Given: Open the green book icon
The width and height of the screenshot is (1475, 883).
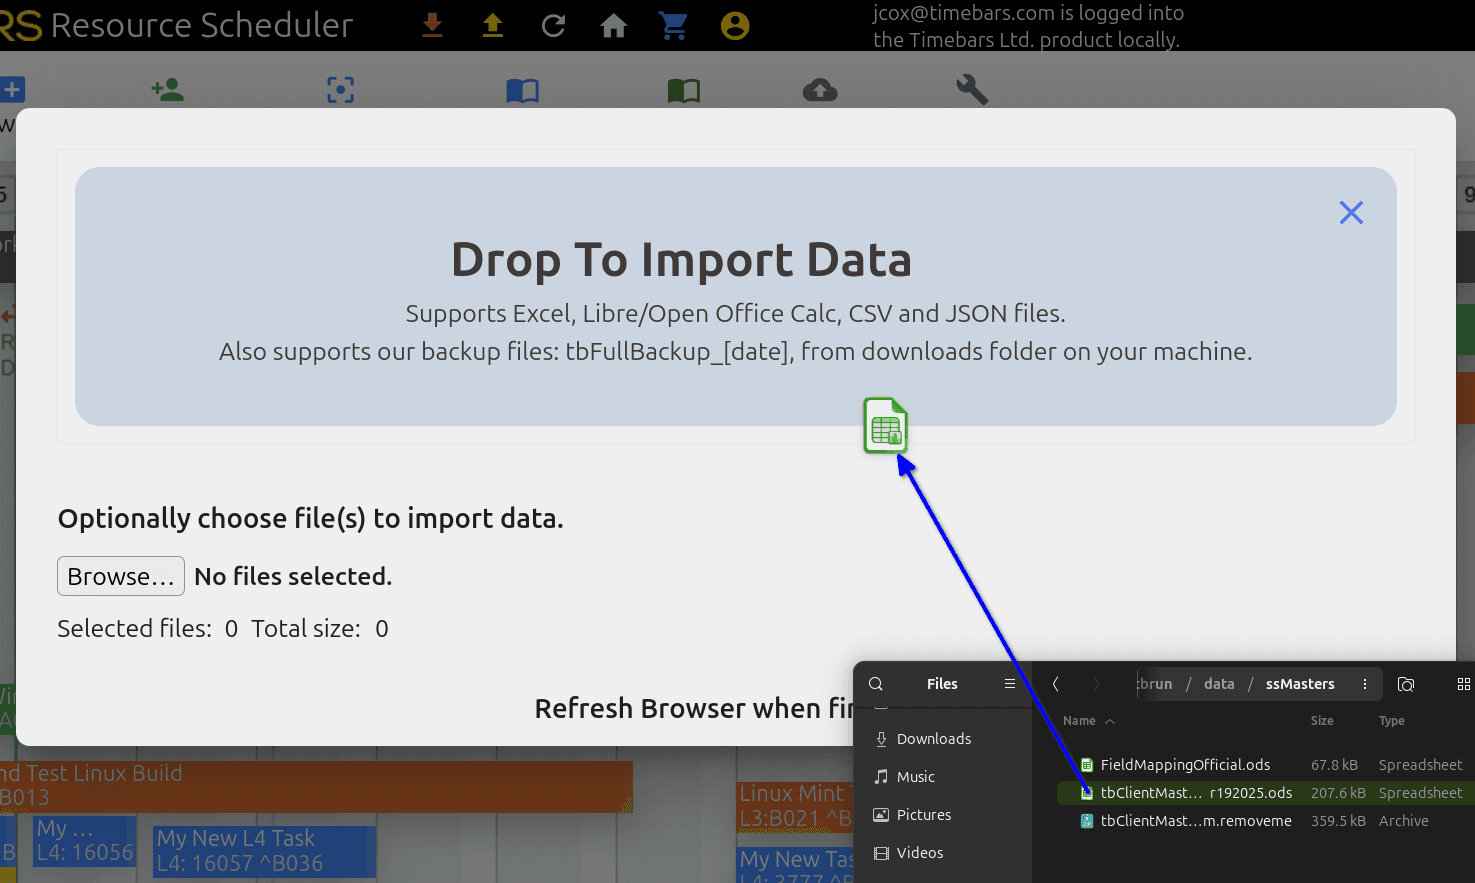Looking at the screenshot, I should click(684, 91).
